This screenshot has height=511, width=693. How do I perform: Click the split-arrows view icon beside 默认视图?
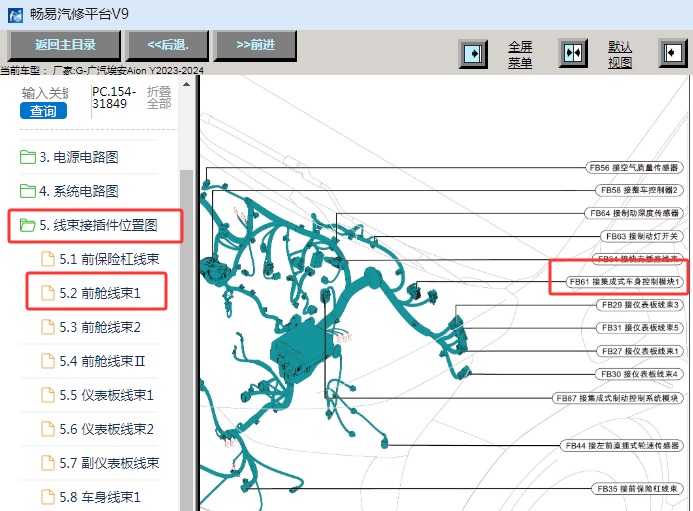(573, 53)
